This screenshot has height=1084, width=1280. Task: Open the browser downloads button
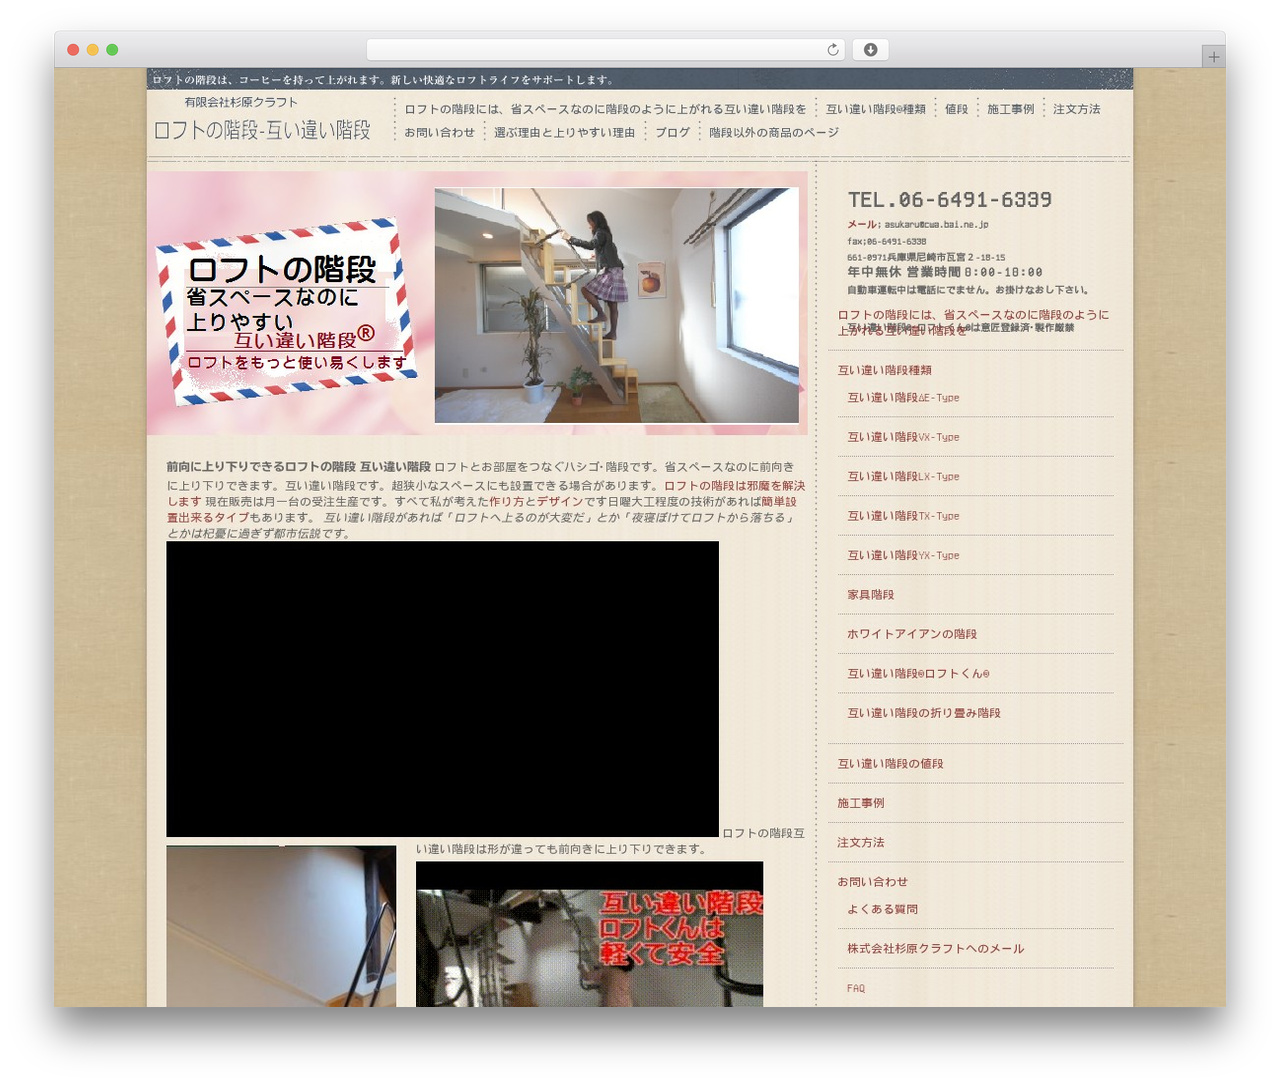tap(870, 50)
